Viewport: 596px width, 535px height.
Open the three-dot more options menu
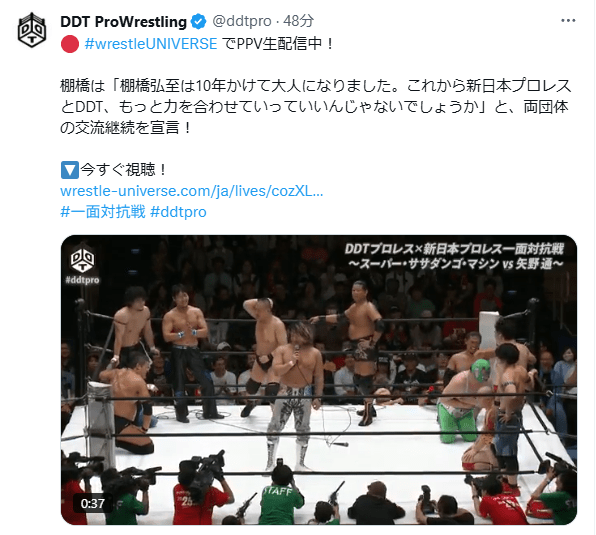click(568, 21)
